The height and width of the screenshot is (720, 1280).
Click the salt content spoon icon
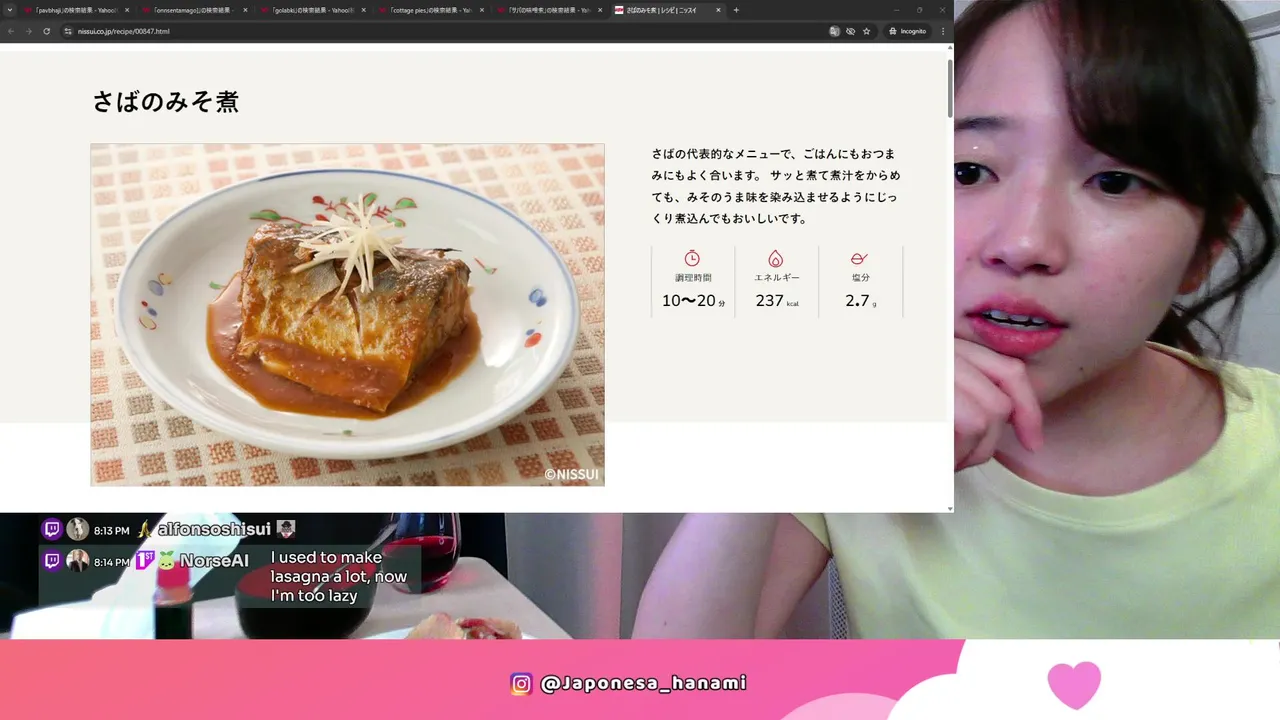(859, 259)
